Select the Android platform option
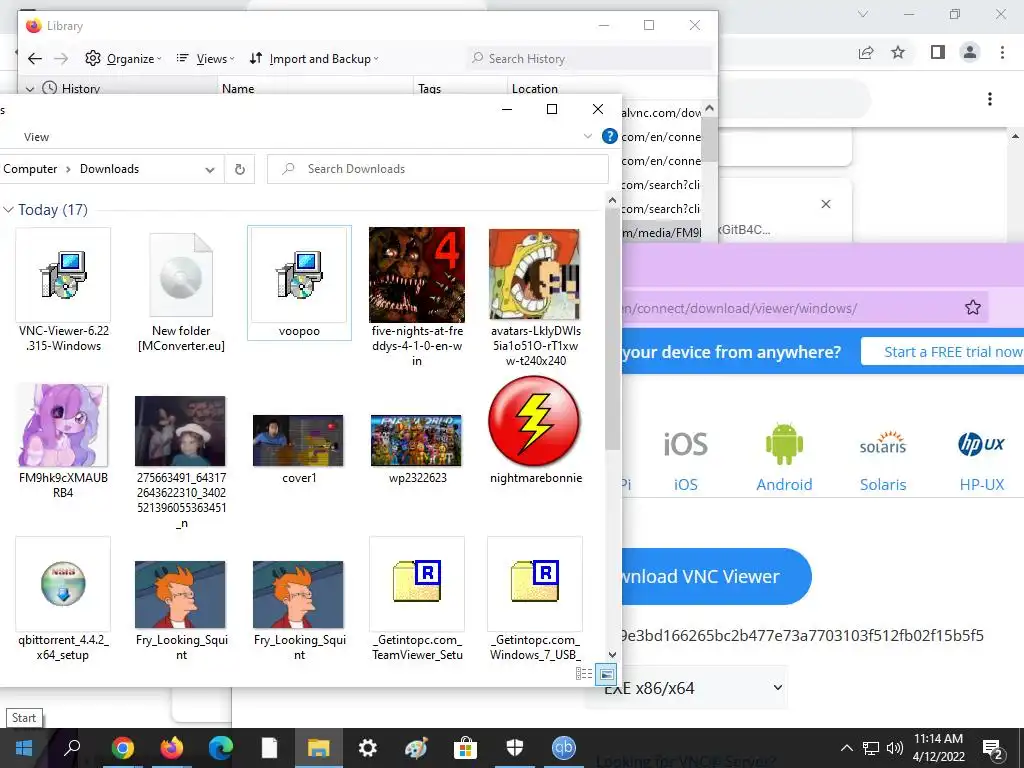1024x768 pixels. coord(784,458)
